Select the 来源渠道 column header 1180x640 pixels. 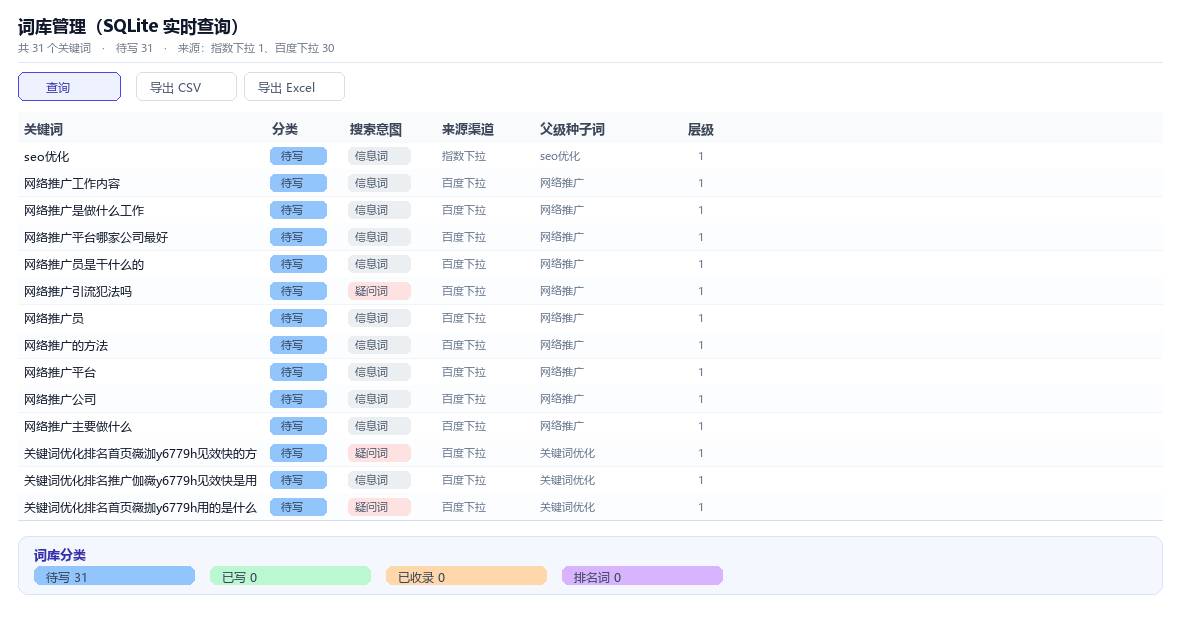pyautogui.click(x=467, y=130)
